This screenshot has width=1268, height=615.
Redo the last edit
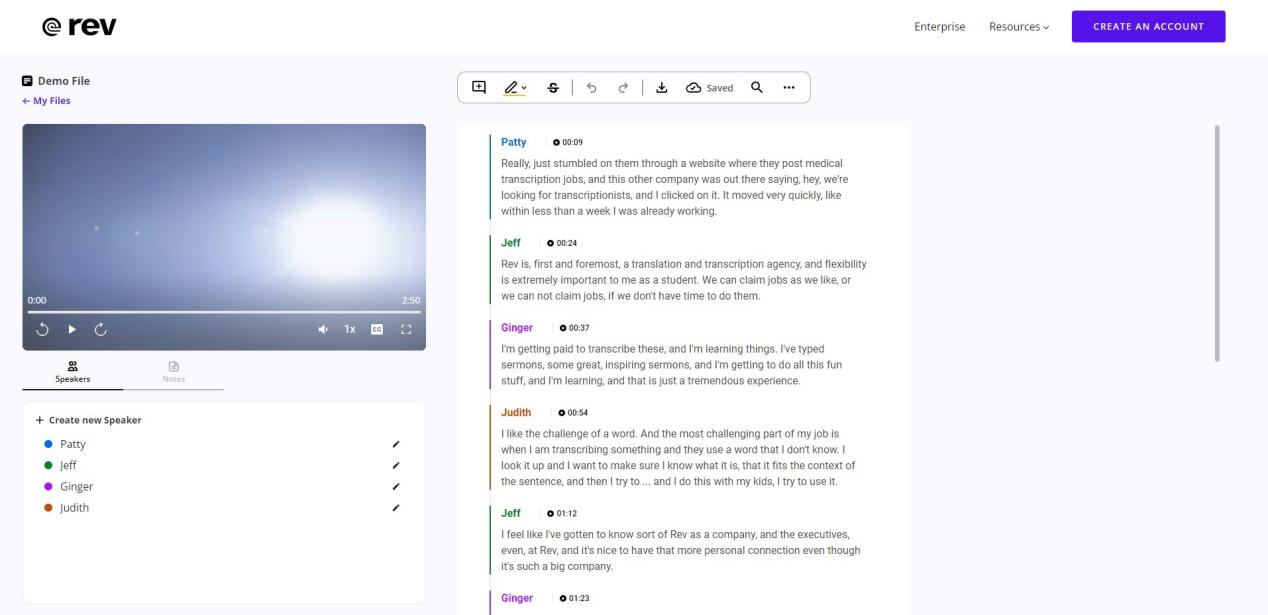click(623, 88)
